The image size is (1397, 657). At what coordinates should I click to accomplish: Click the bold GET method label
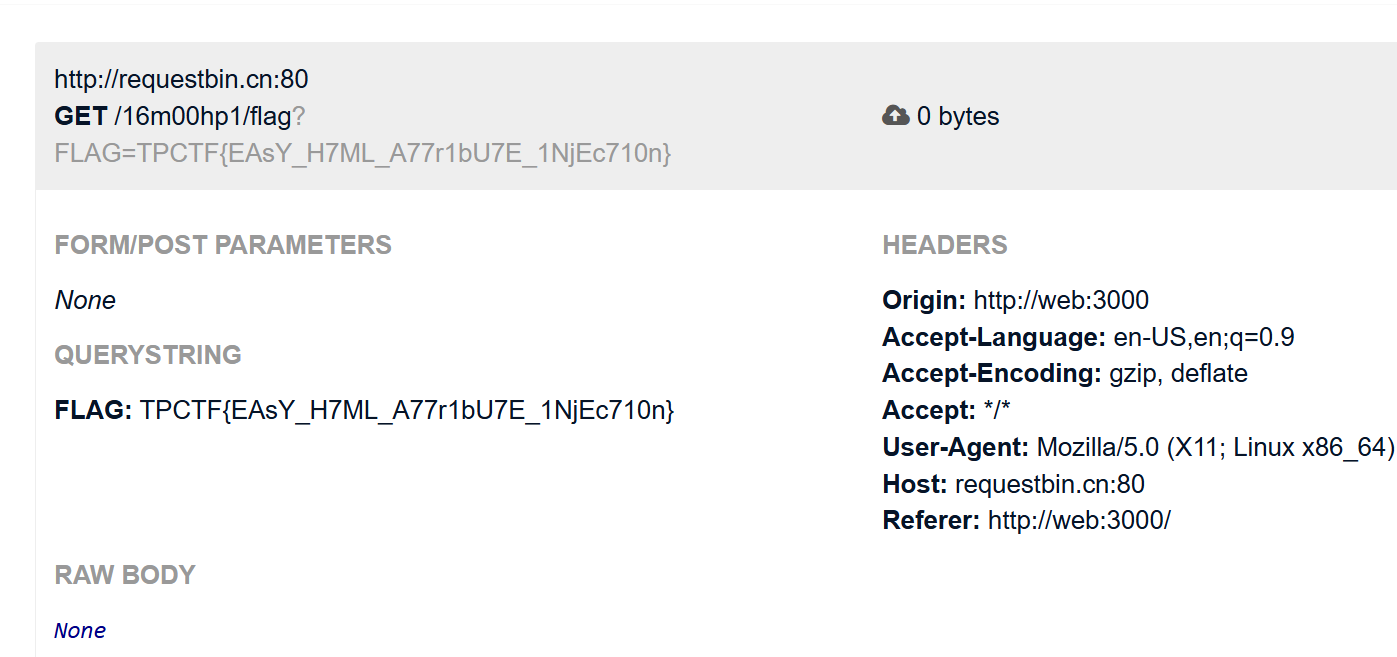coord(80,116)
